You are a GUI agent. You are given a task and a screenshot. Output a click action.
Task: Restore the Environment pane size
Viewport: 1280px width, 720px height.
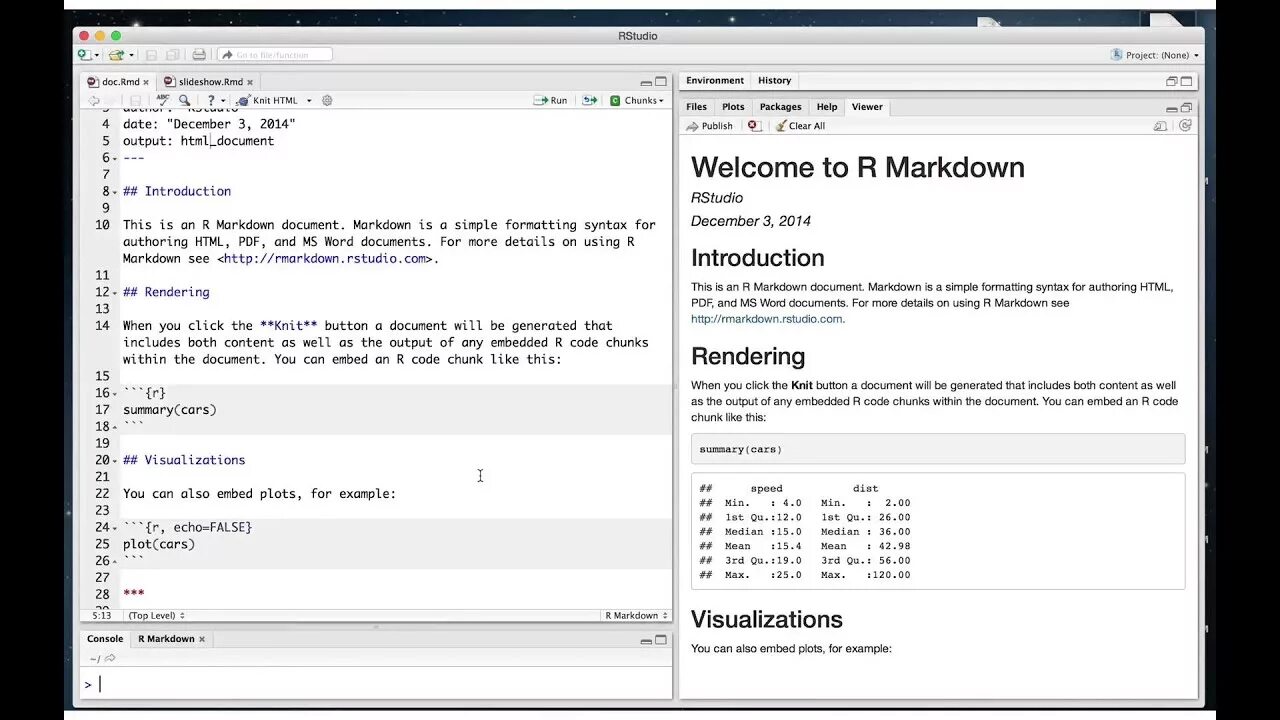coord(1171,81)
